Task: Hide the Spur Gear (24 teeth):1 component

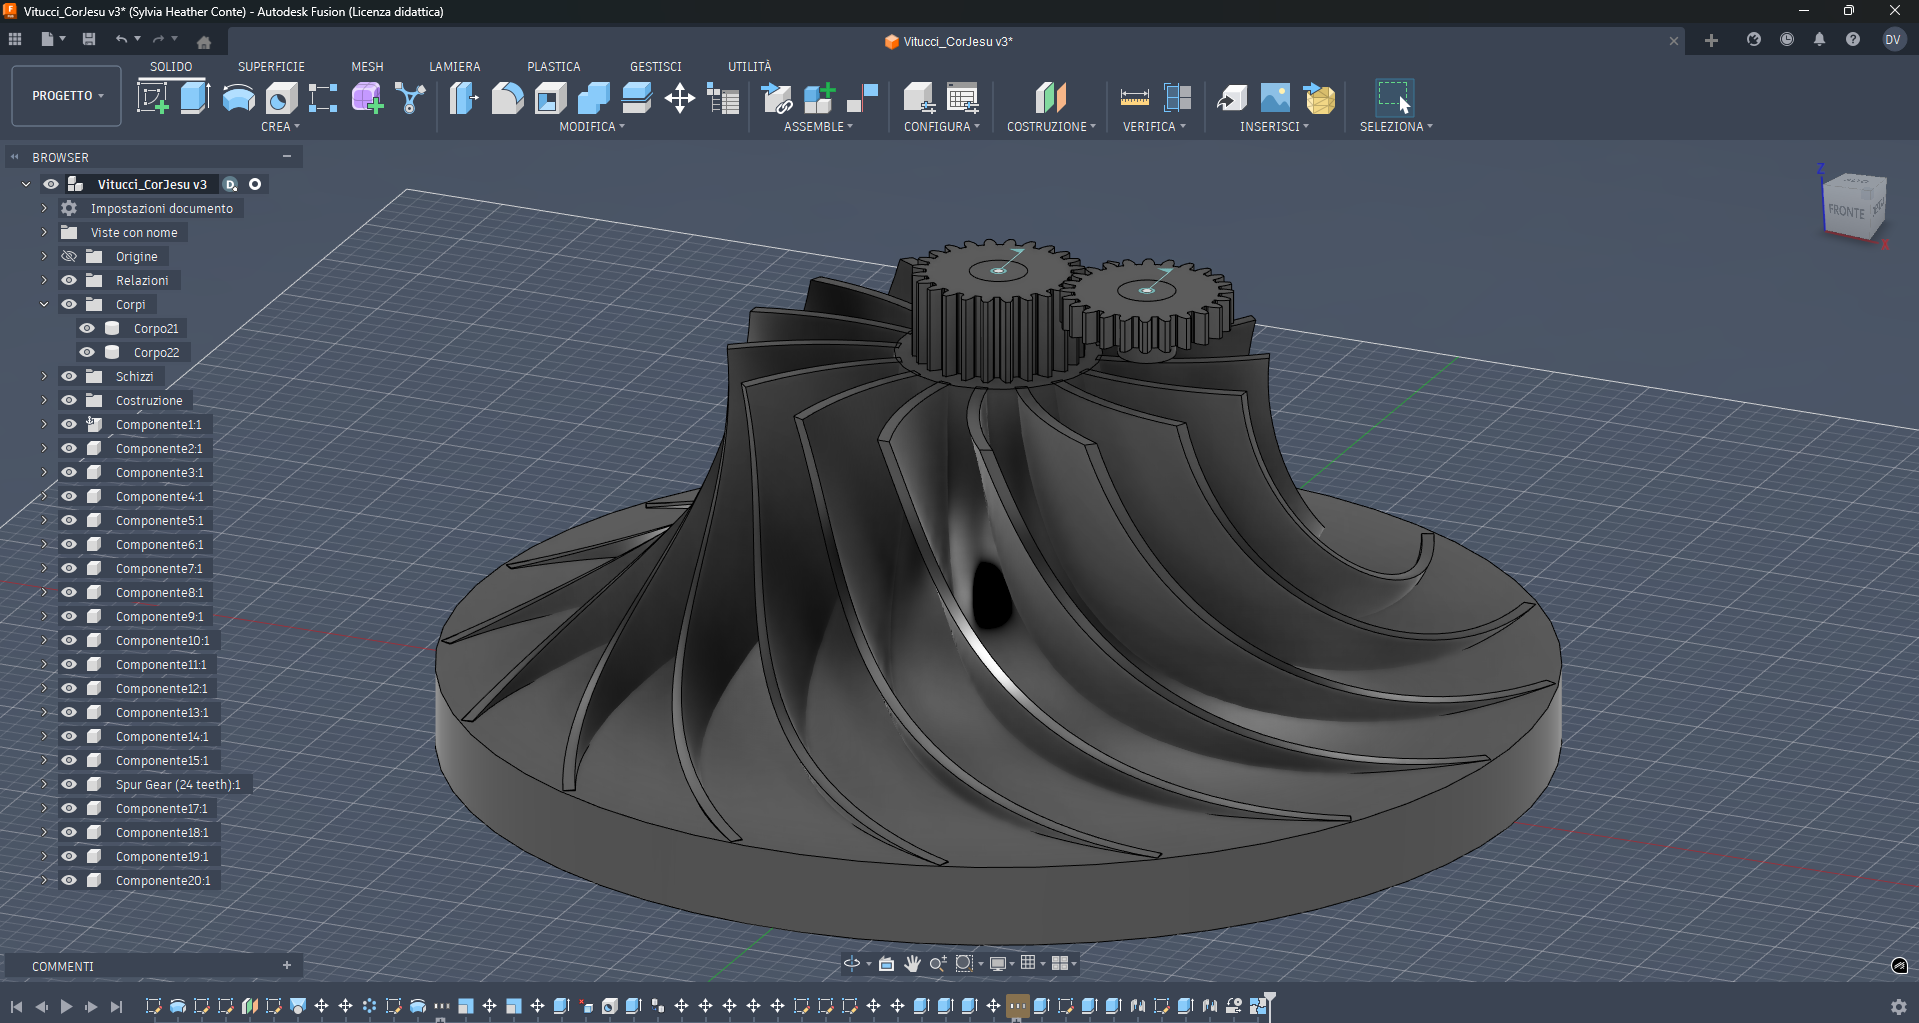Action: (68, 784)
